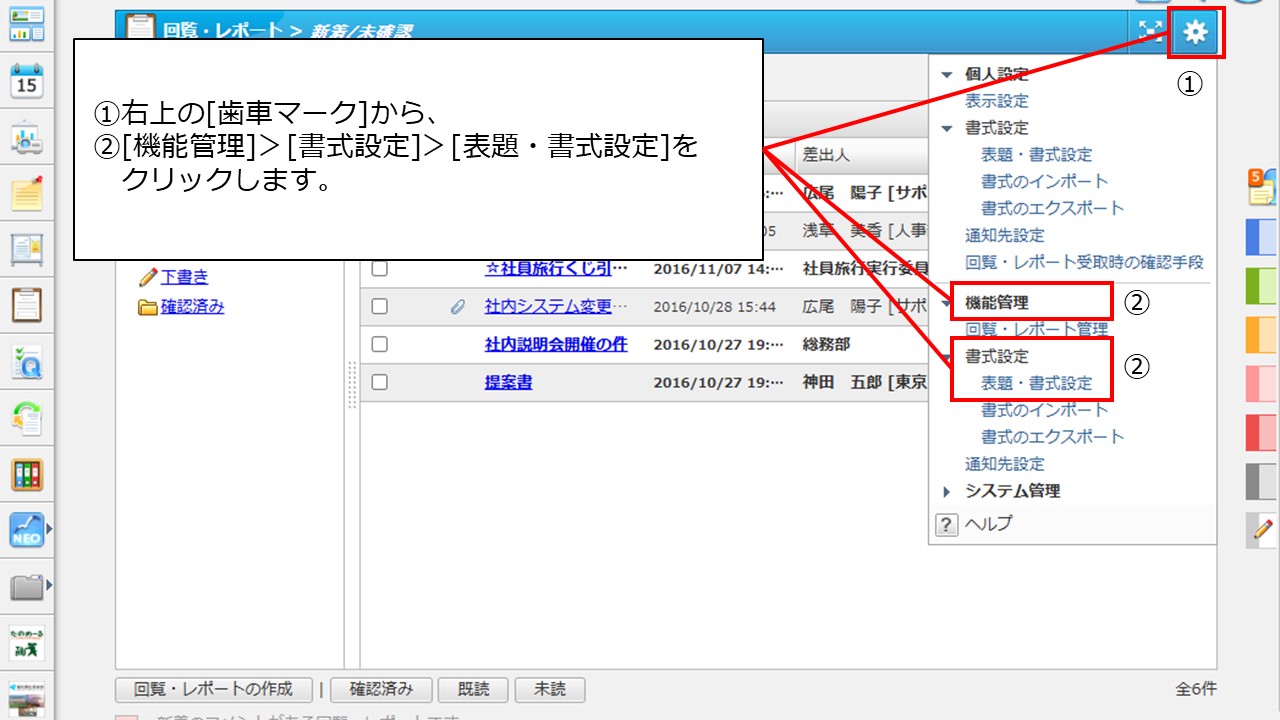Pick the red sticky note color
This screenshot has height=720, width=1280.
1262,433
